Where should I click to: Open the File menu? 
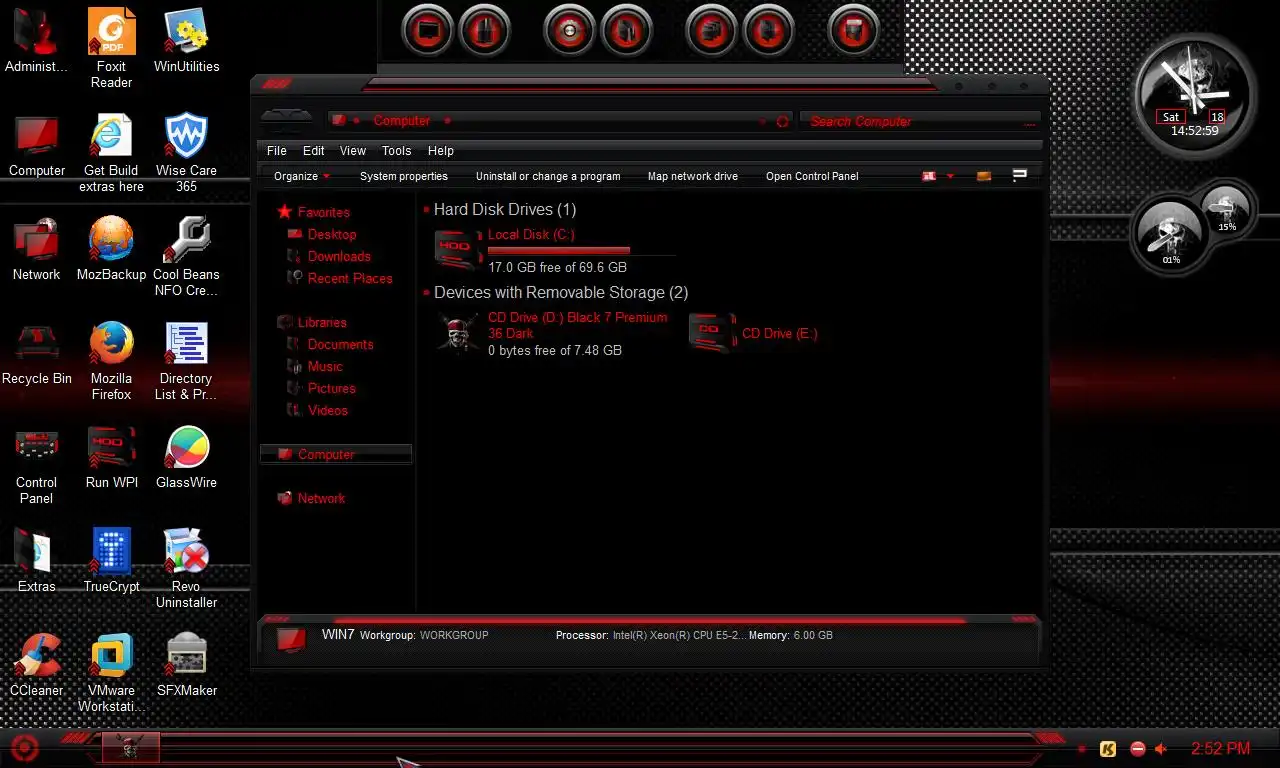tap(277, 151)
